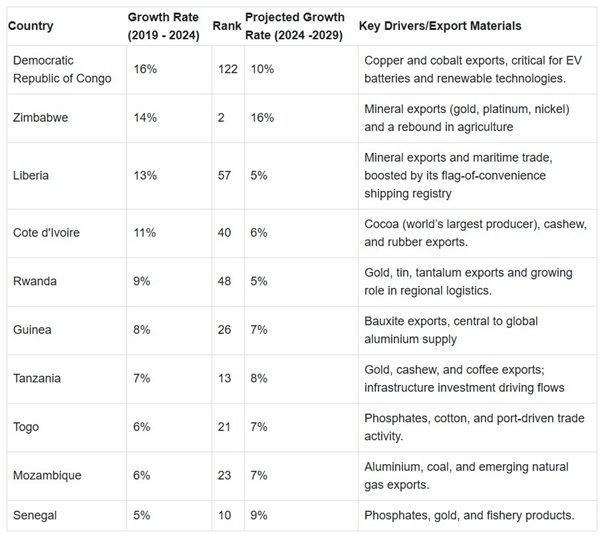Viewport: 600px width, 536px height.
Task: Click the Copper and cobalt exports description
Action: click(467, 69)
